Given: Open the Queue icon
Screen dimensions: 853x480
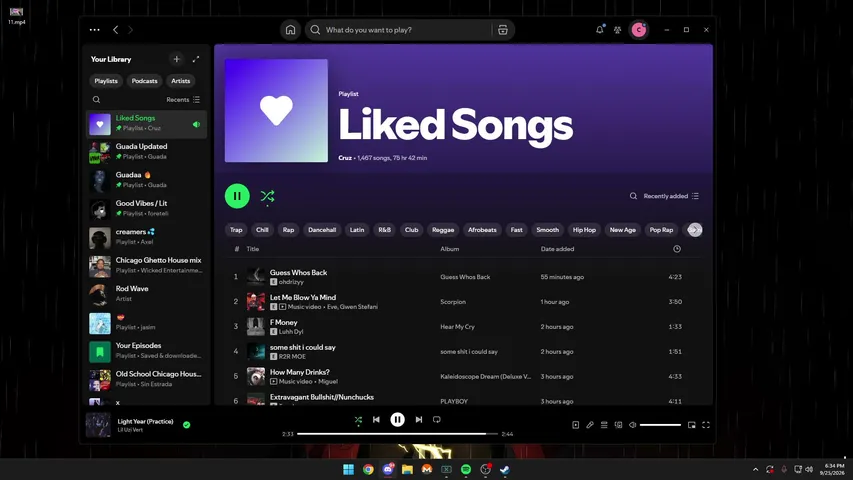Looking at the screenshot, I should pyautogui.click(x=604, y=425).
